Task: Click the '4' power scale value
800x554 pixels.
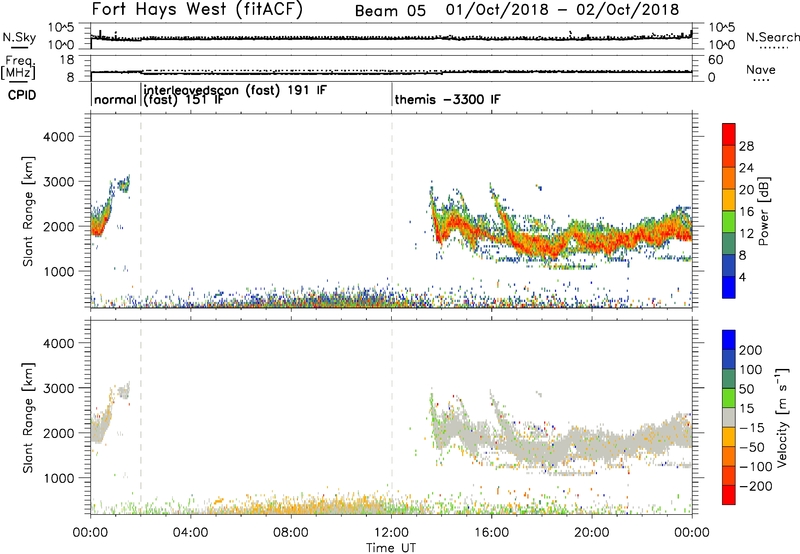Action: pos(742,277)
